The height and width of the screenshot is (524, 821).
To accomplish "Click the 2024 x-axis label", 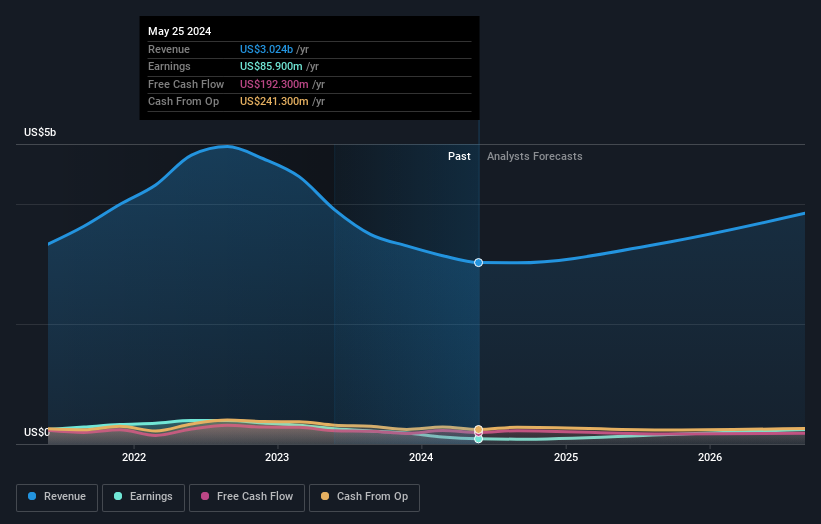I will (421, 457).
